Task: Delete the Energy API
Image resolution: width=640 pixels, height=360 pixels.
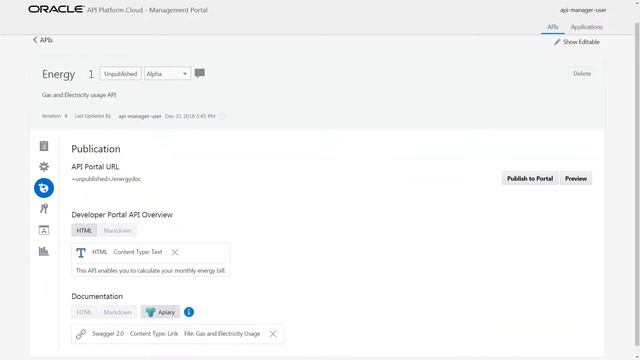Action: (582, 73)
